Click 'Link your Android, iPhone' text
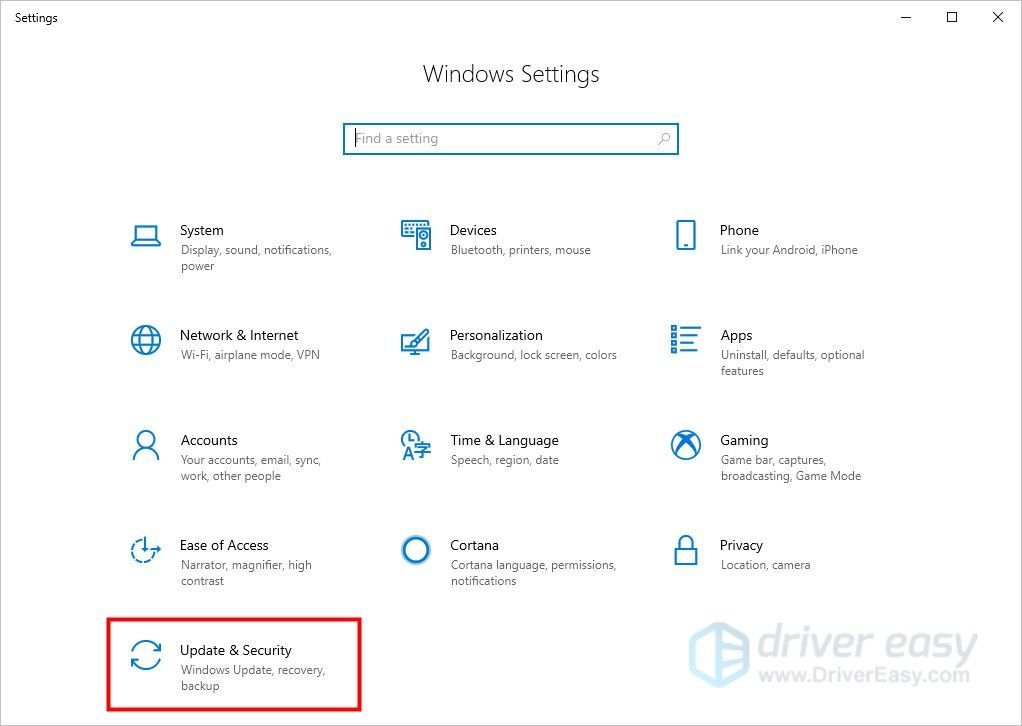Viewport: 1022px width, 726px height. tap(789, 250)
